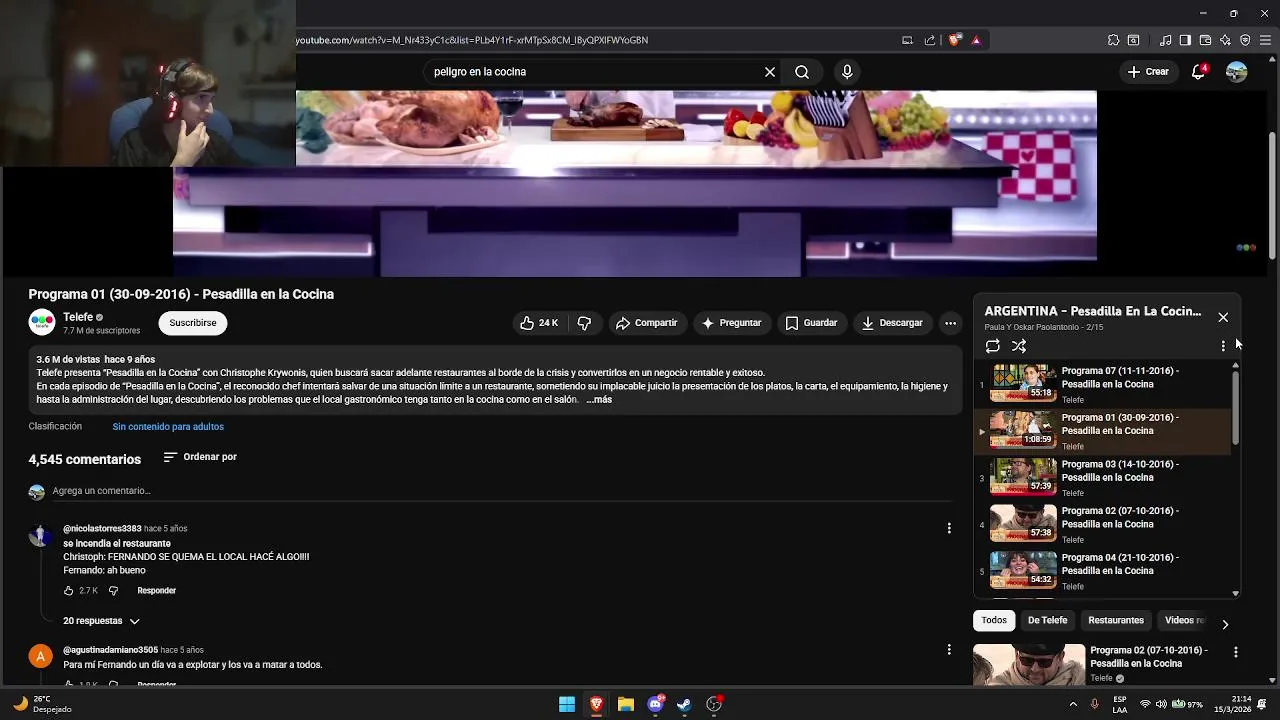The width and height of the screenshot is (1280, 720).
Task: Select the Todos filter chip
Action: (994, 620)
